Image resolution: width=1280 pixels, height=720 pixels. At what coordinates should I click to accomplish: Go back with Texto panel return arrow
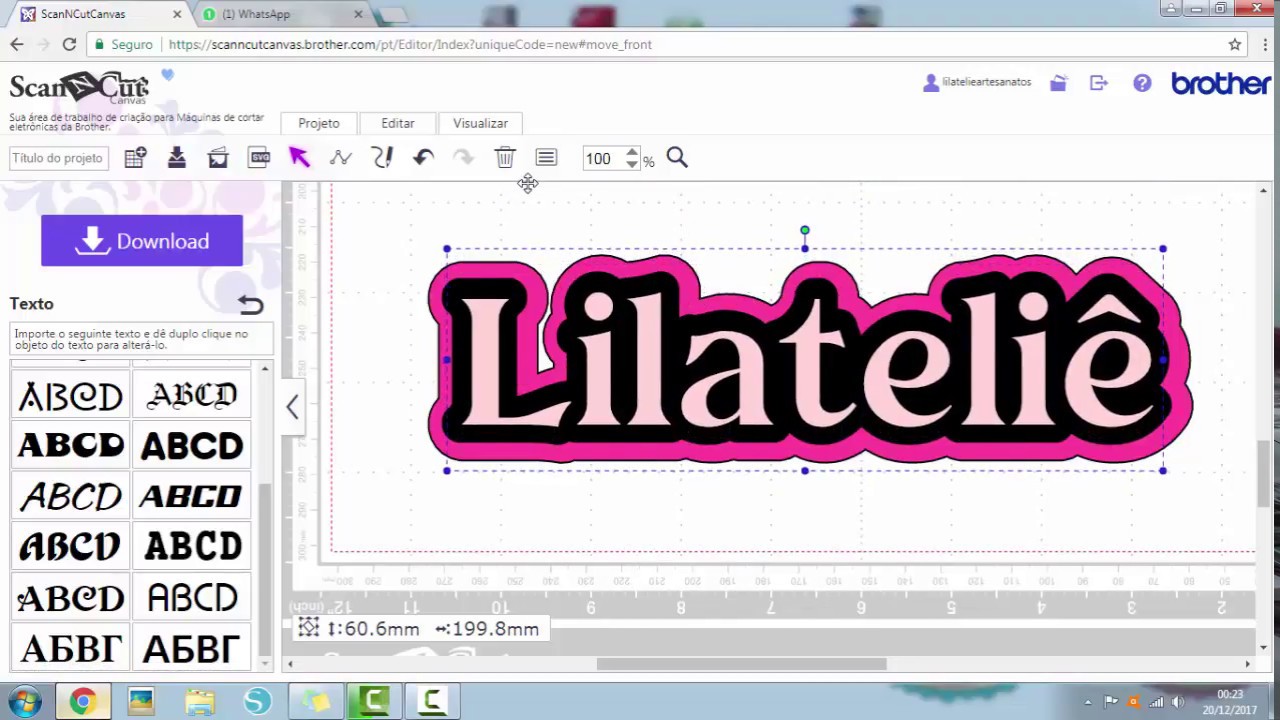click(x=250, y=304)
